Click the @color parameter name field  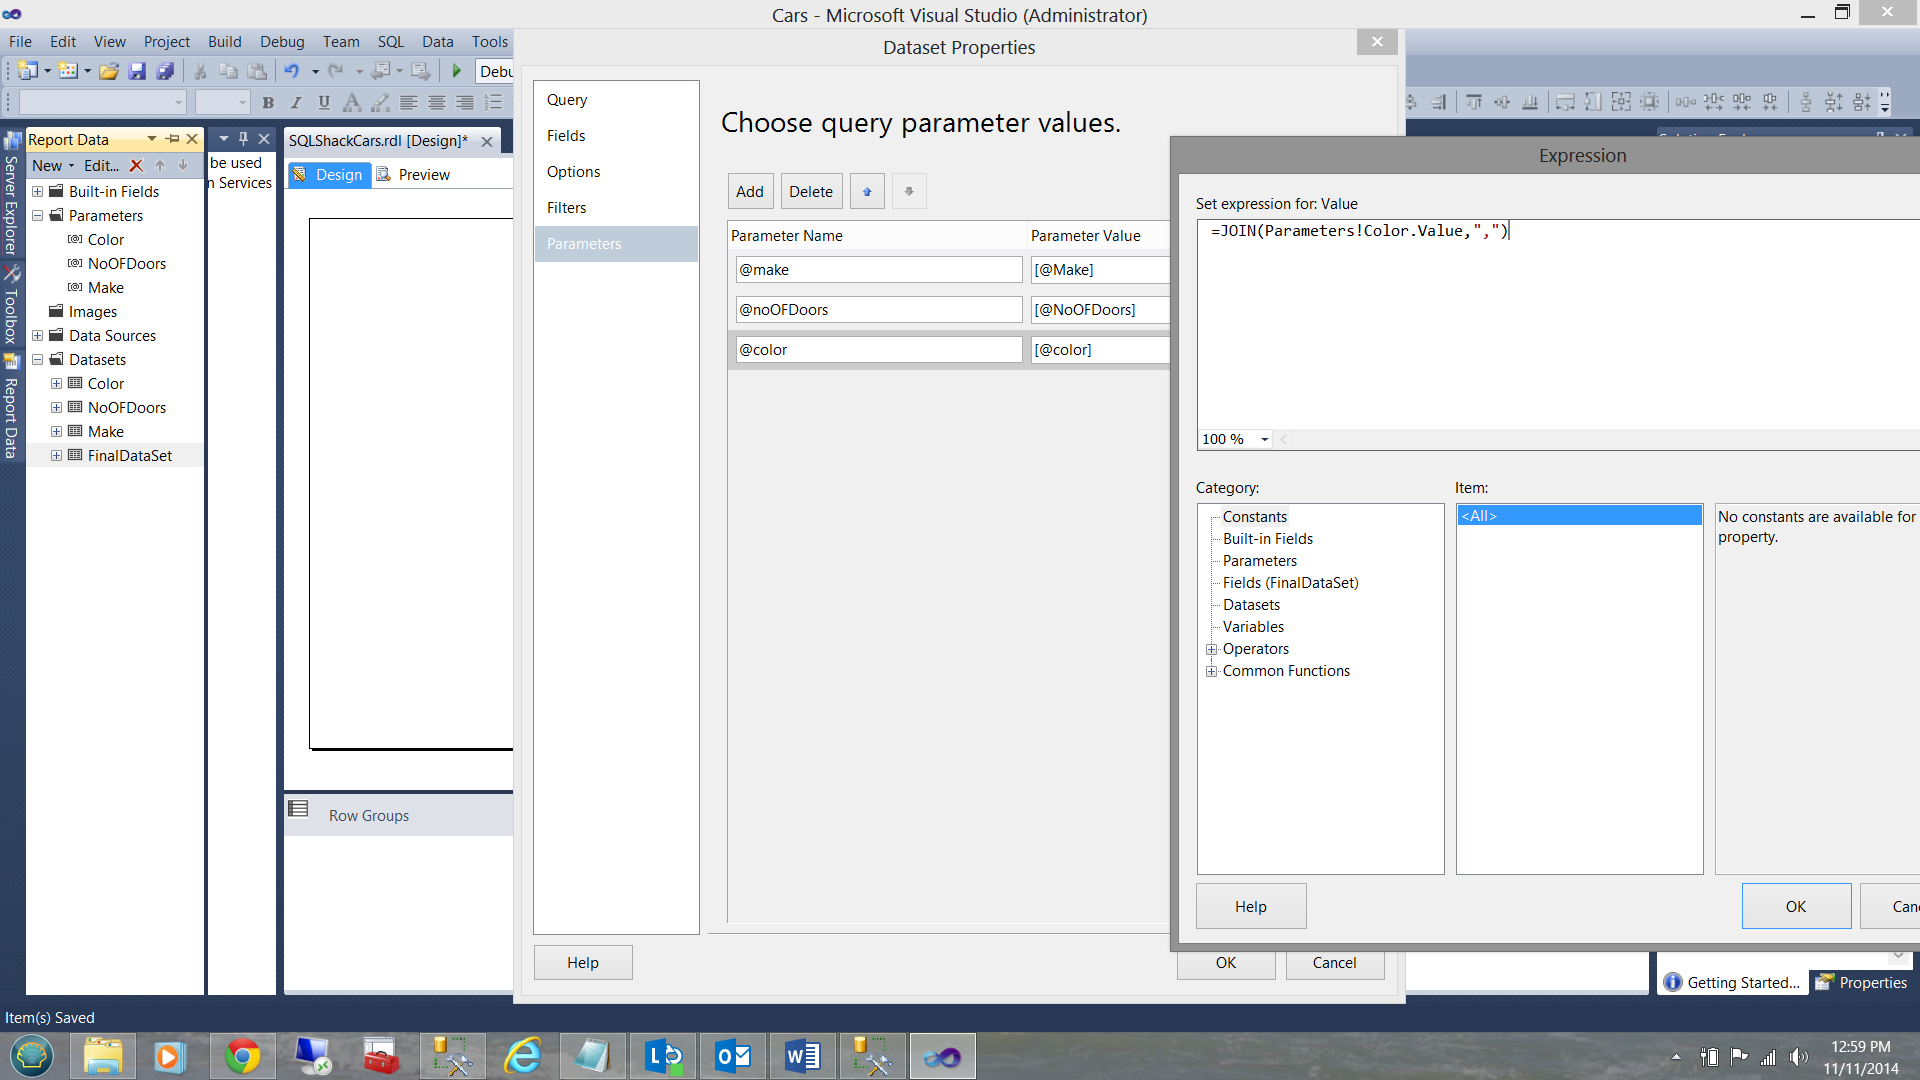click(877, 350)
